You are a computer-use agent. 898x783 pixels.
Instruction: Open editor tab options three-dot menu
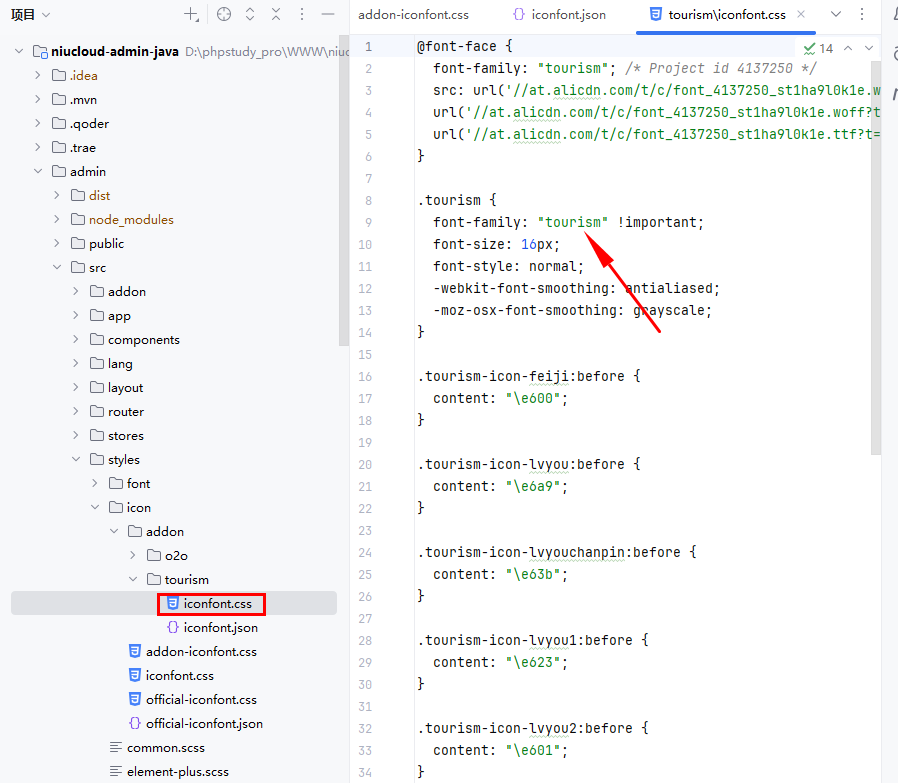[x=862, y=14]
